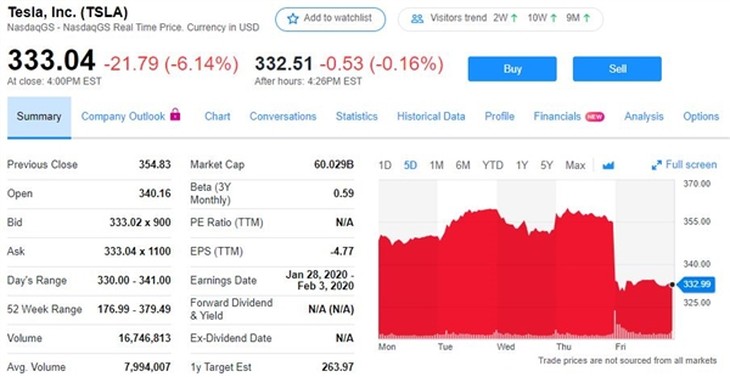Click the red 5-day price chart area

point(526,274)
